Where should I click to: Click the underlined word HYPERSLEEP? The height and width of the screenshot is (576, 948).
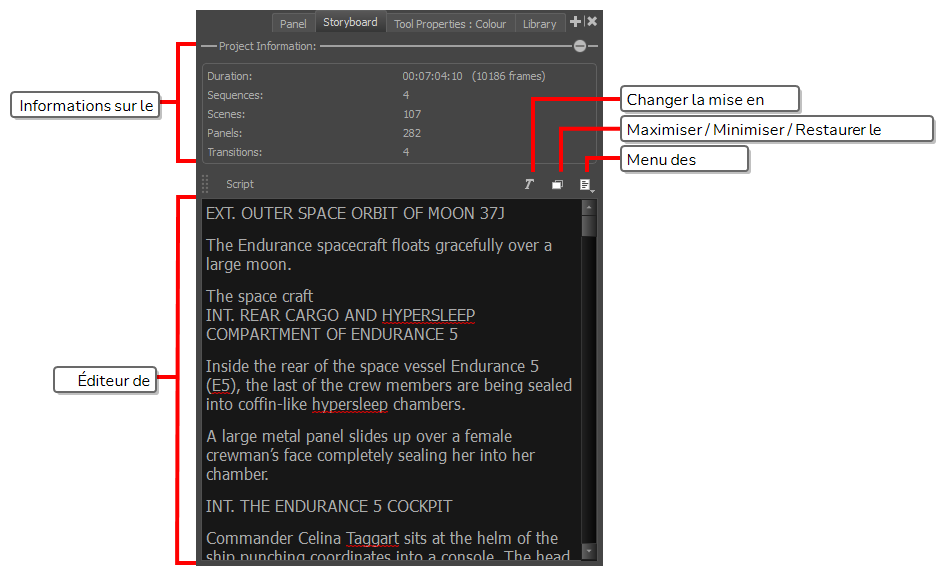pyautogui.click(x=427, y=315)
